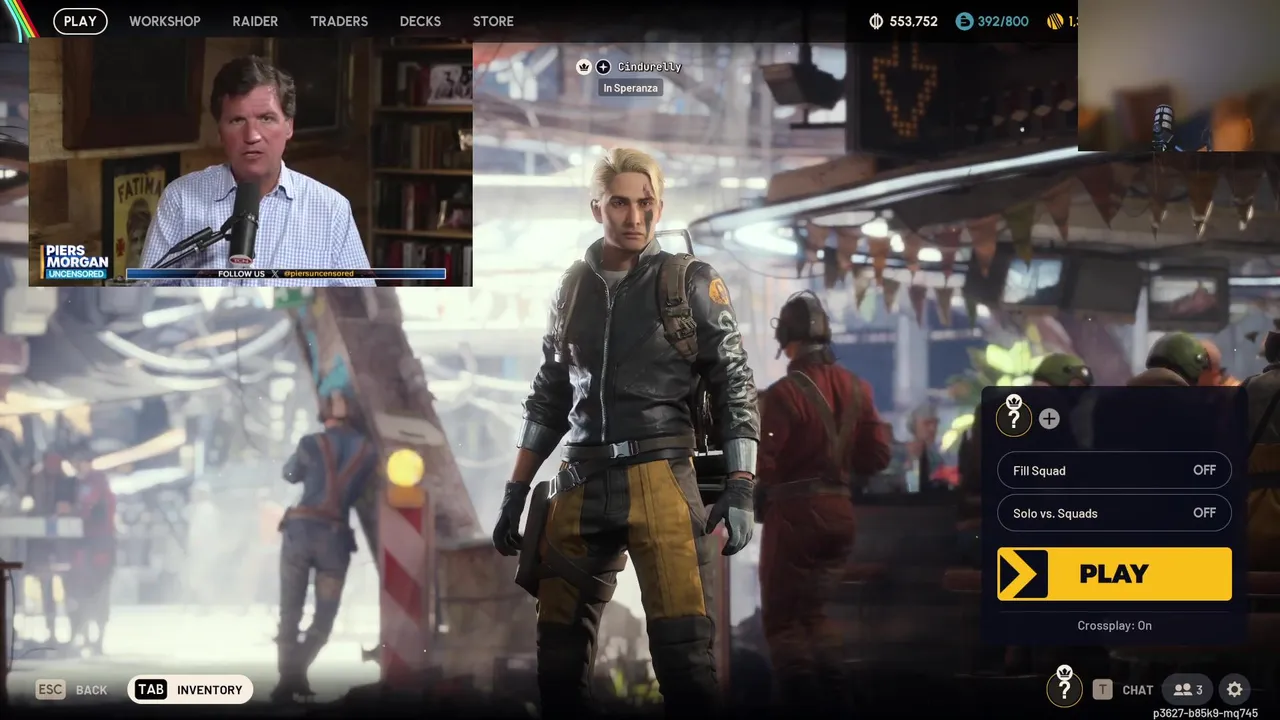The width and height of the screenshot is (1280, 720).
Task: Click the 392/800 token counter
Action: (x=1003, y=21)
